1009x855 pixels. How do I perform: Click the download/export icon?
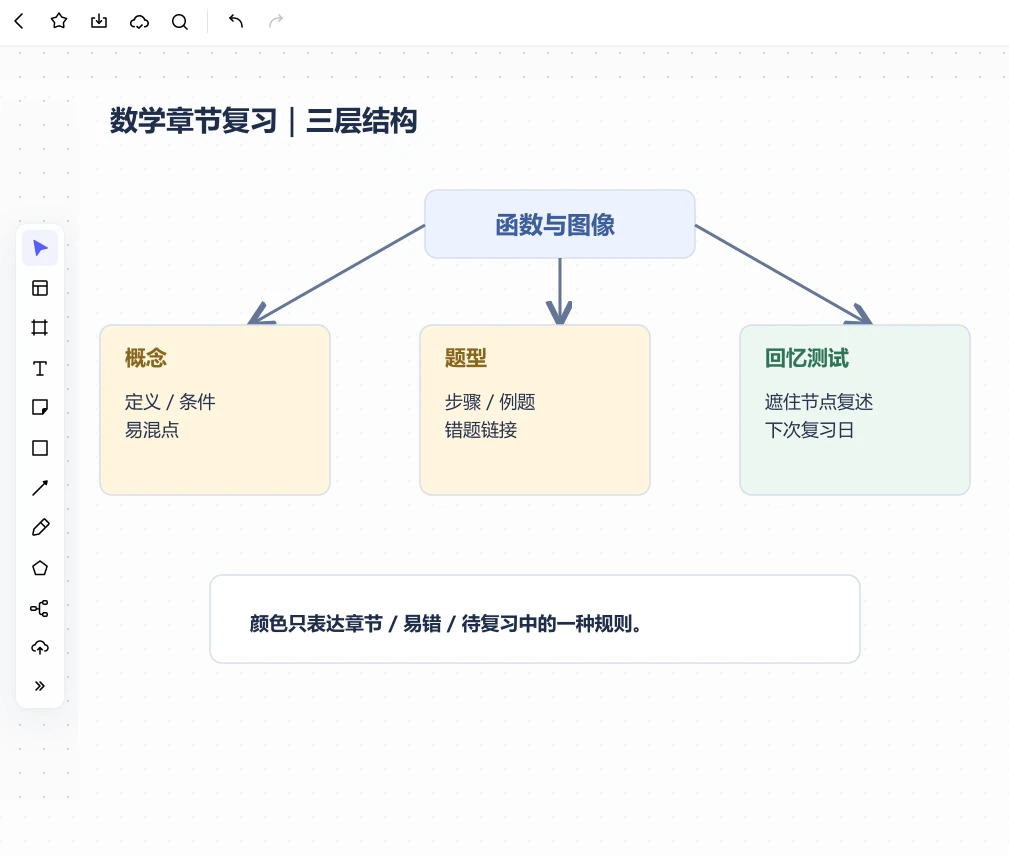point(99,21)
